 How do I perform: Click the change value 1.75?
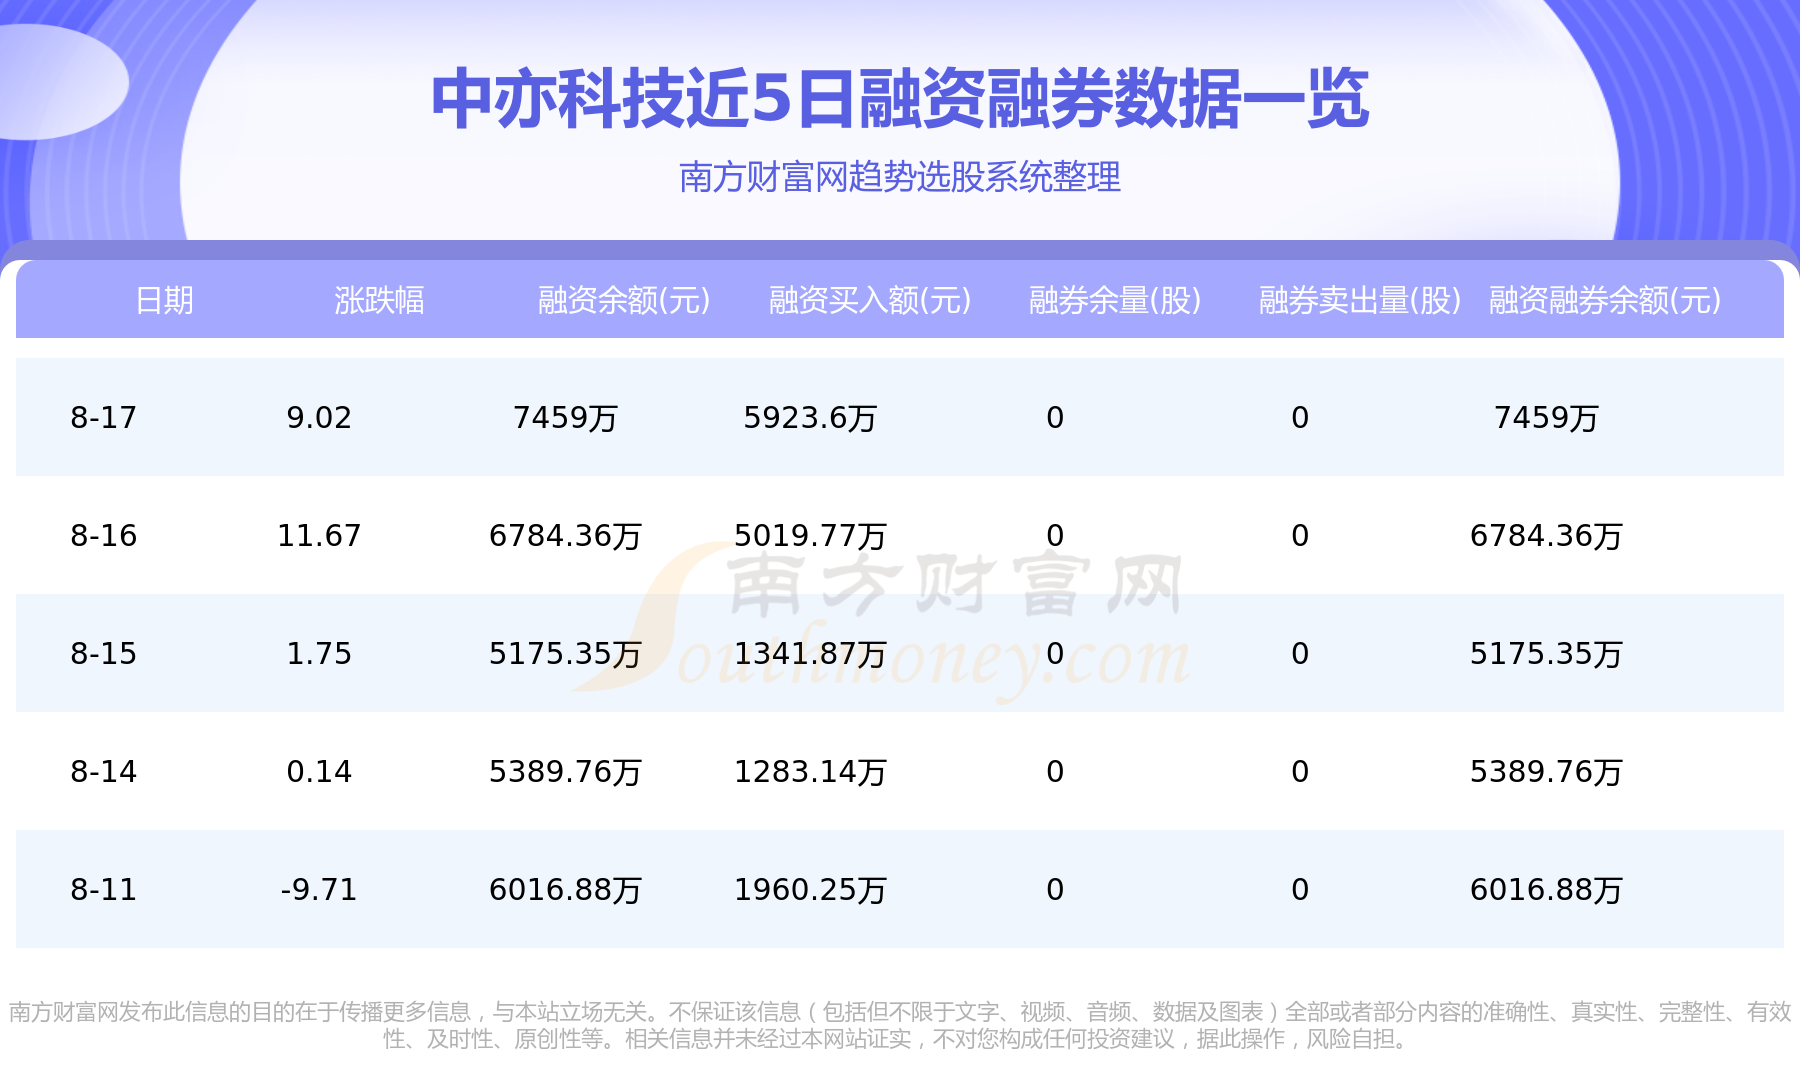click(x=319, y=653)
